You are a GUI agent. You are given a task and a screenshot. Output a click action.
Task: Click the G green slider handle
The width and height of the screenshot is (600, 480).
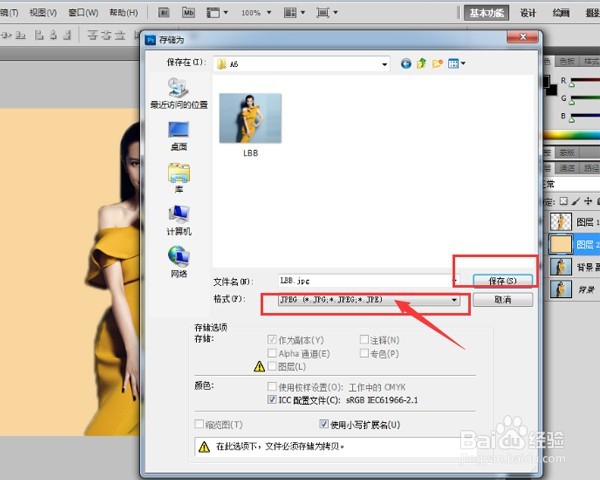coord(572,101)
